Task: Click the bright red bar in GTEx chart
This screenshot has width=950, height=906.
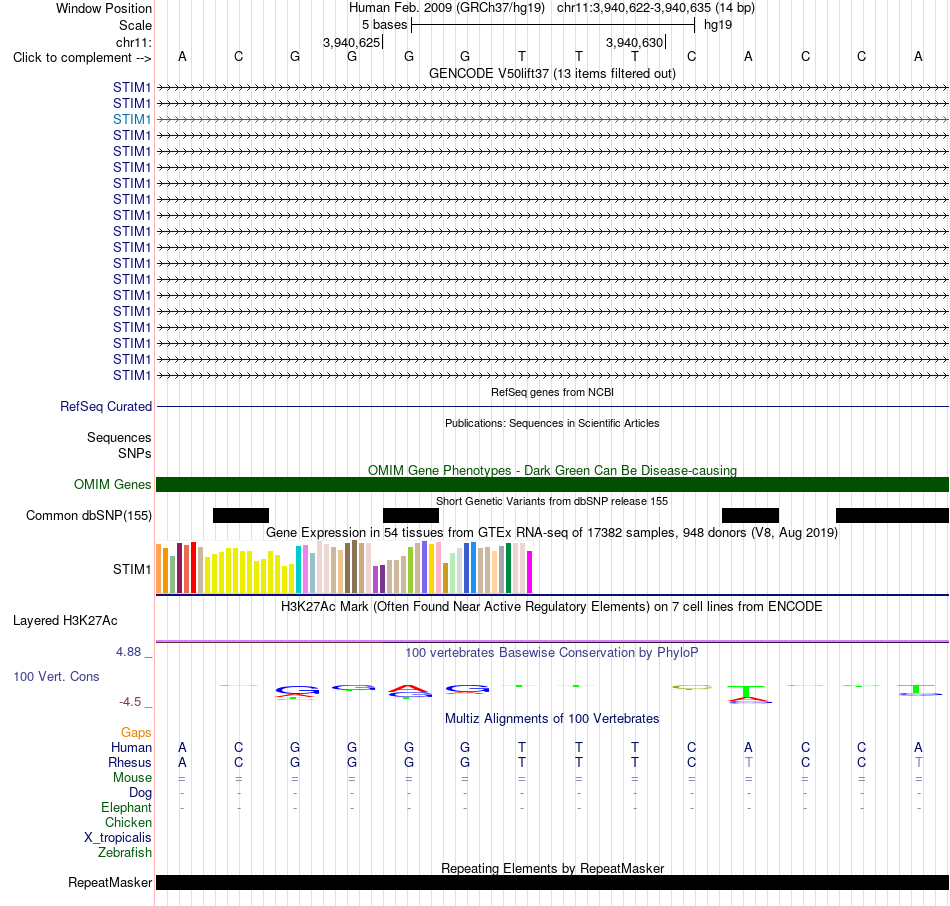Action: (194, 567)
